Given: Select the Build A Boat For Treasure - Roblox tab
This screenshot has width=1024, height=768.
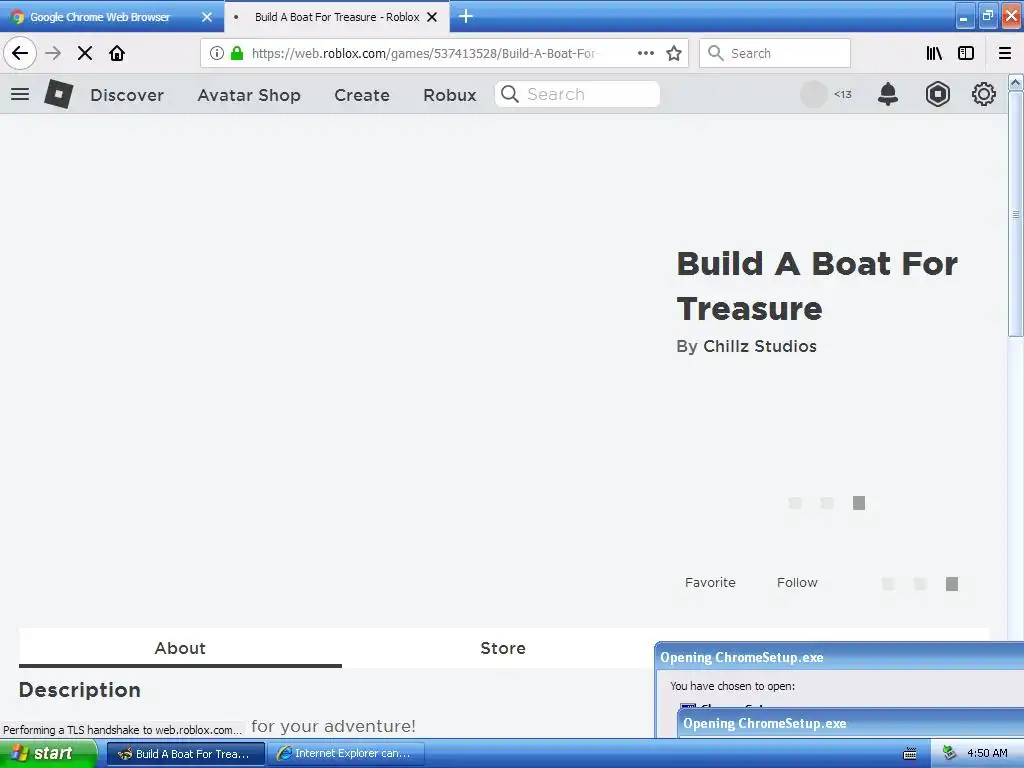Looking at the screenshot, I should coord(337,17).
